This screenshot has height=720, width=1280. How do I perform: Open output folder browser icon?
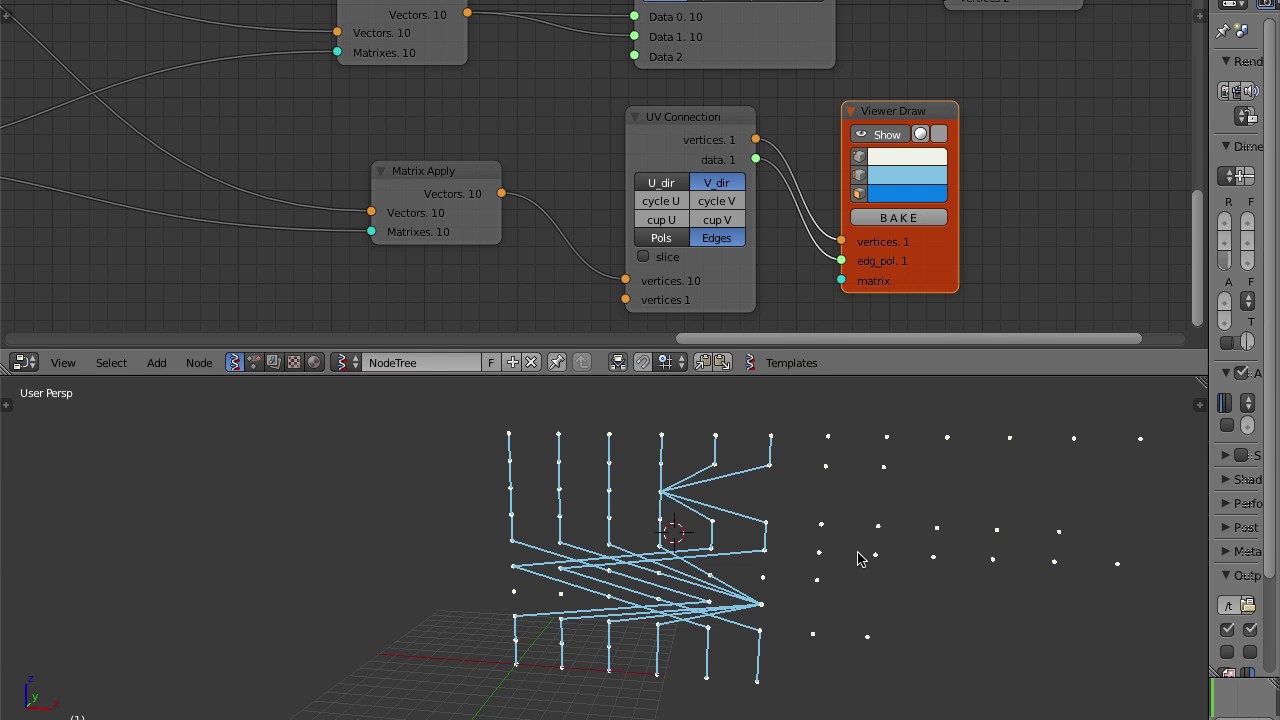1247,605
